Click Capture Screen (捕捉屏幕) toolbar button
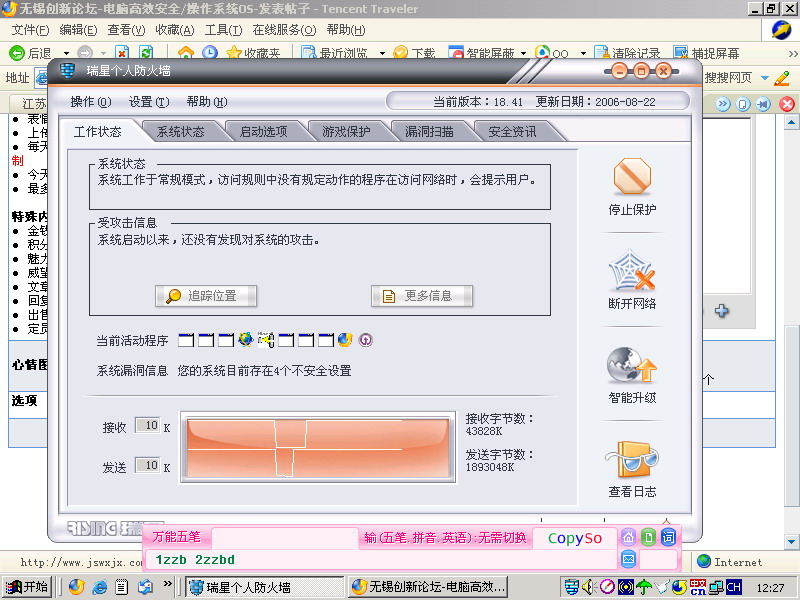This screenshot has height=600, width=800. [x=706, y=53]
